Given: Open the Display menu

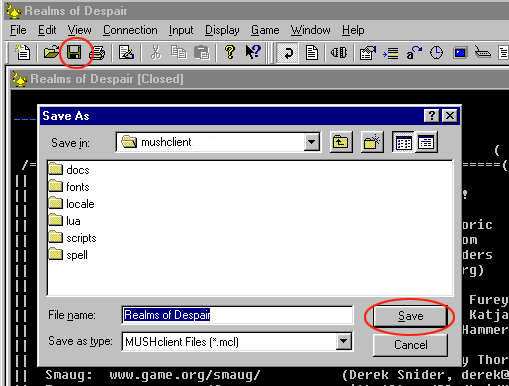Looking at the screenshot, I should 222,30.
